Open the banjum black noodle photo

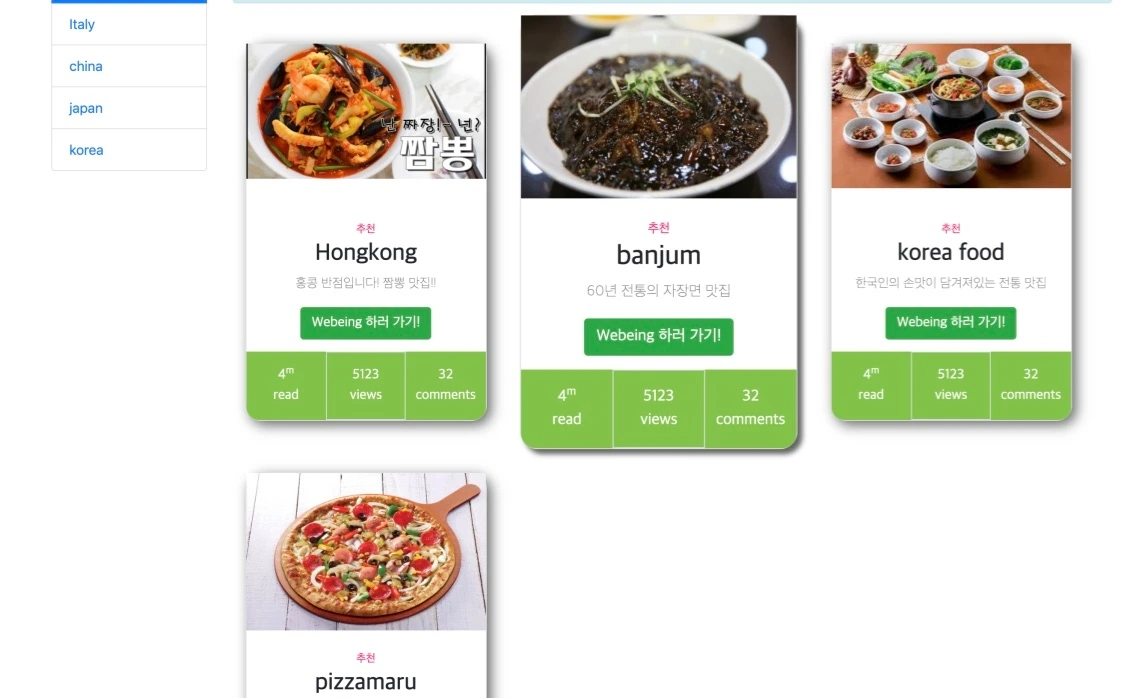click(659, 106)
